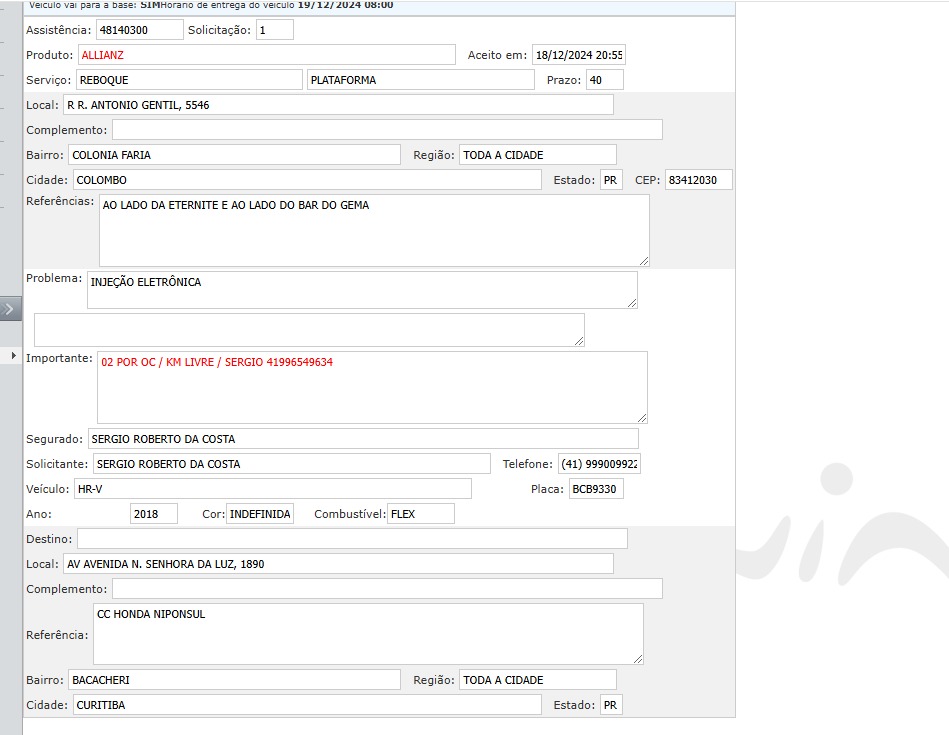Image resolution: width=949 pixels, height=735 pixels.
Task: Click the small triangle arrow beside Importante
Action: point(13,356)
